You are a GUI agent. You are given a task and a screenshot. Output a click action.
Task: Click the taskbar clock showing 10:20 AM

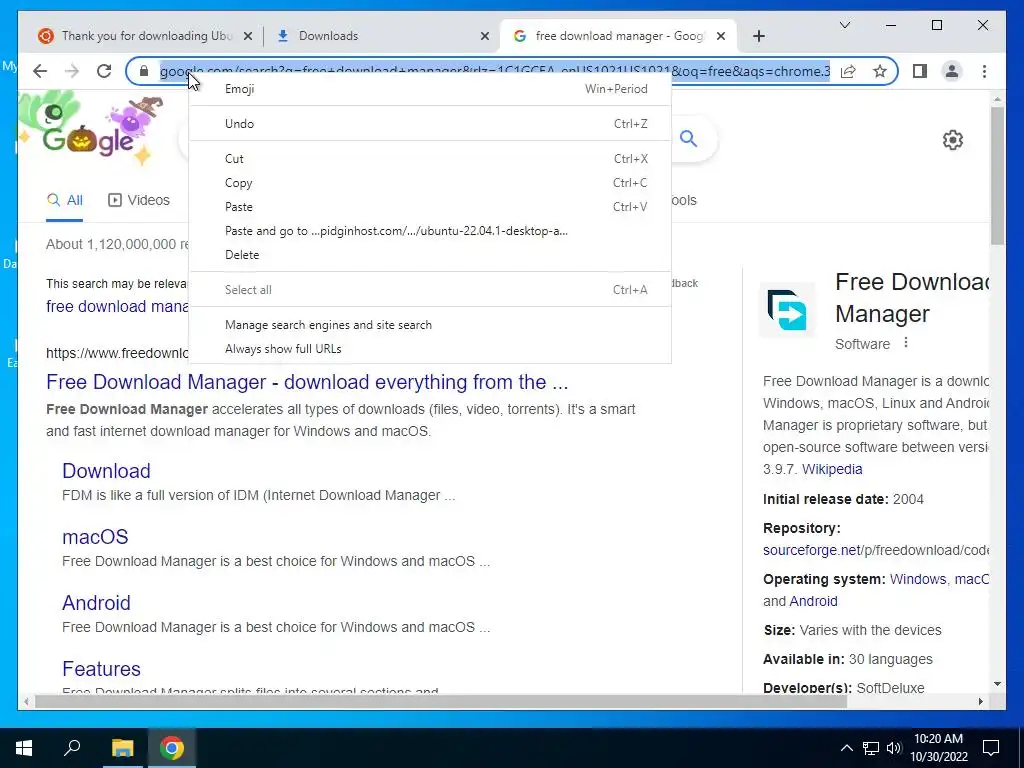[938, 748]
